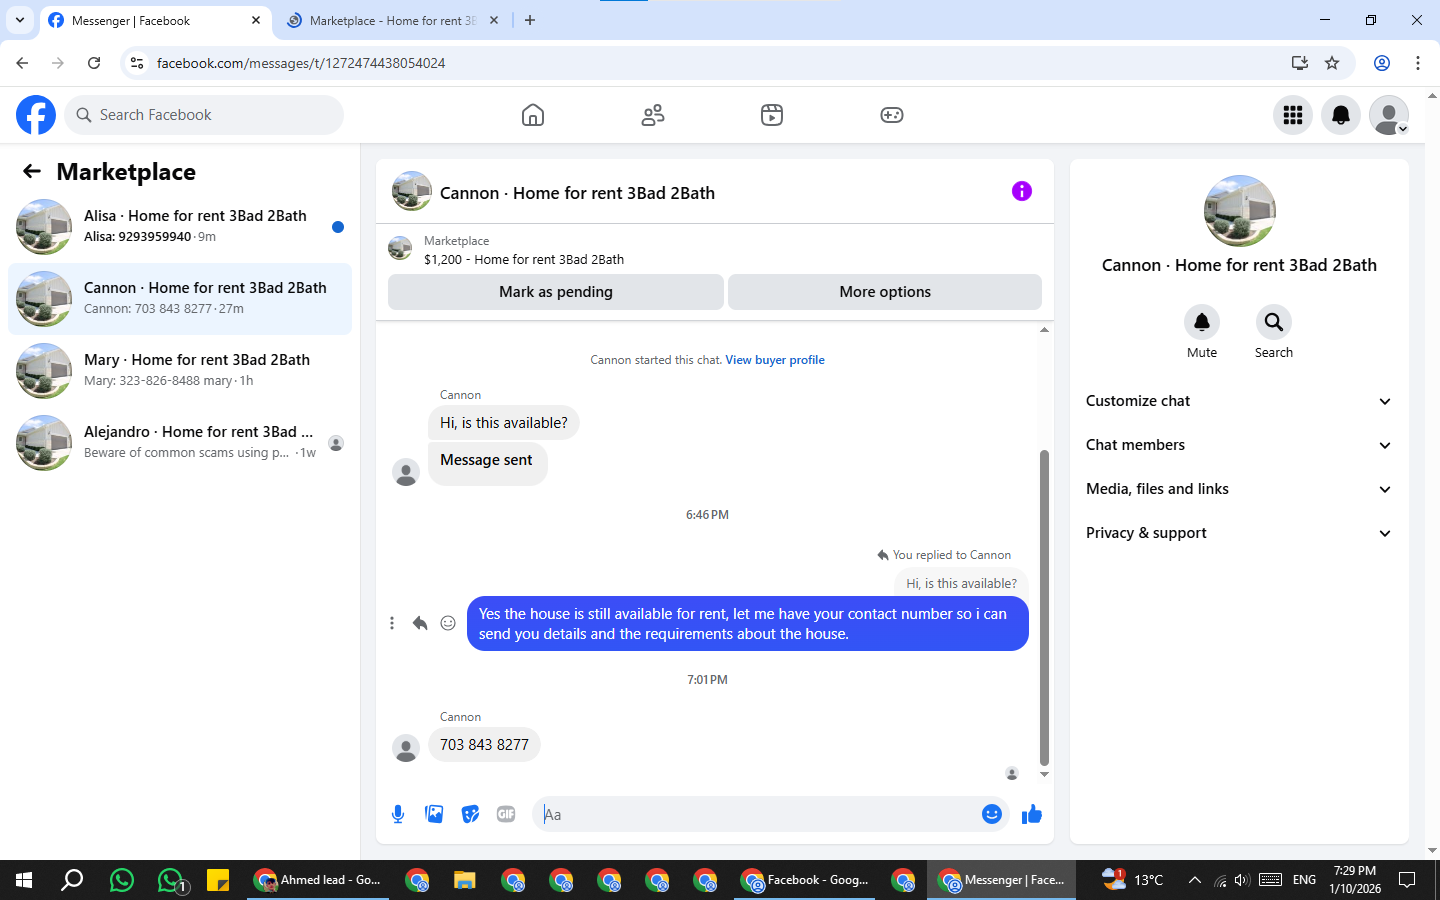The height and width of the screenshot is (900, 1440).
Task: Open Facebook home via the logo
Action: [36, 115]
